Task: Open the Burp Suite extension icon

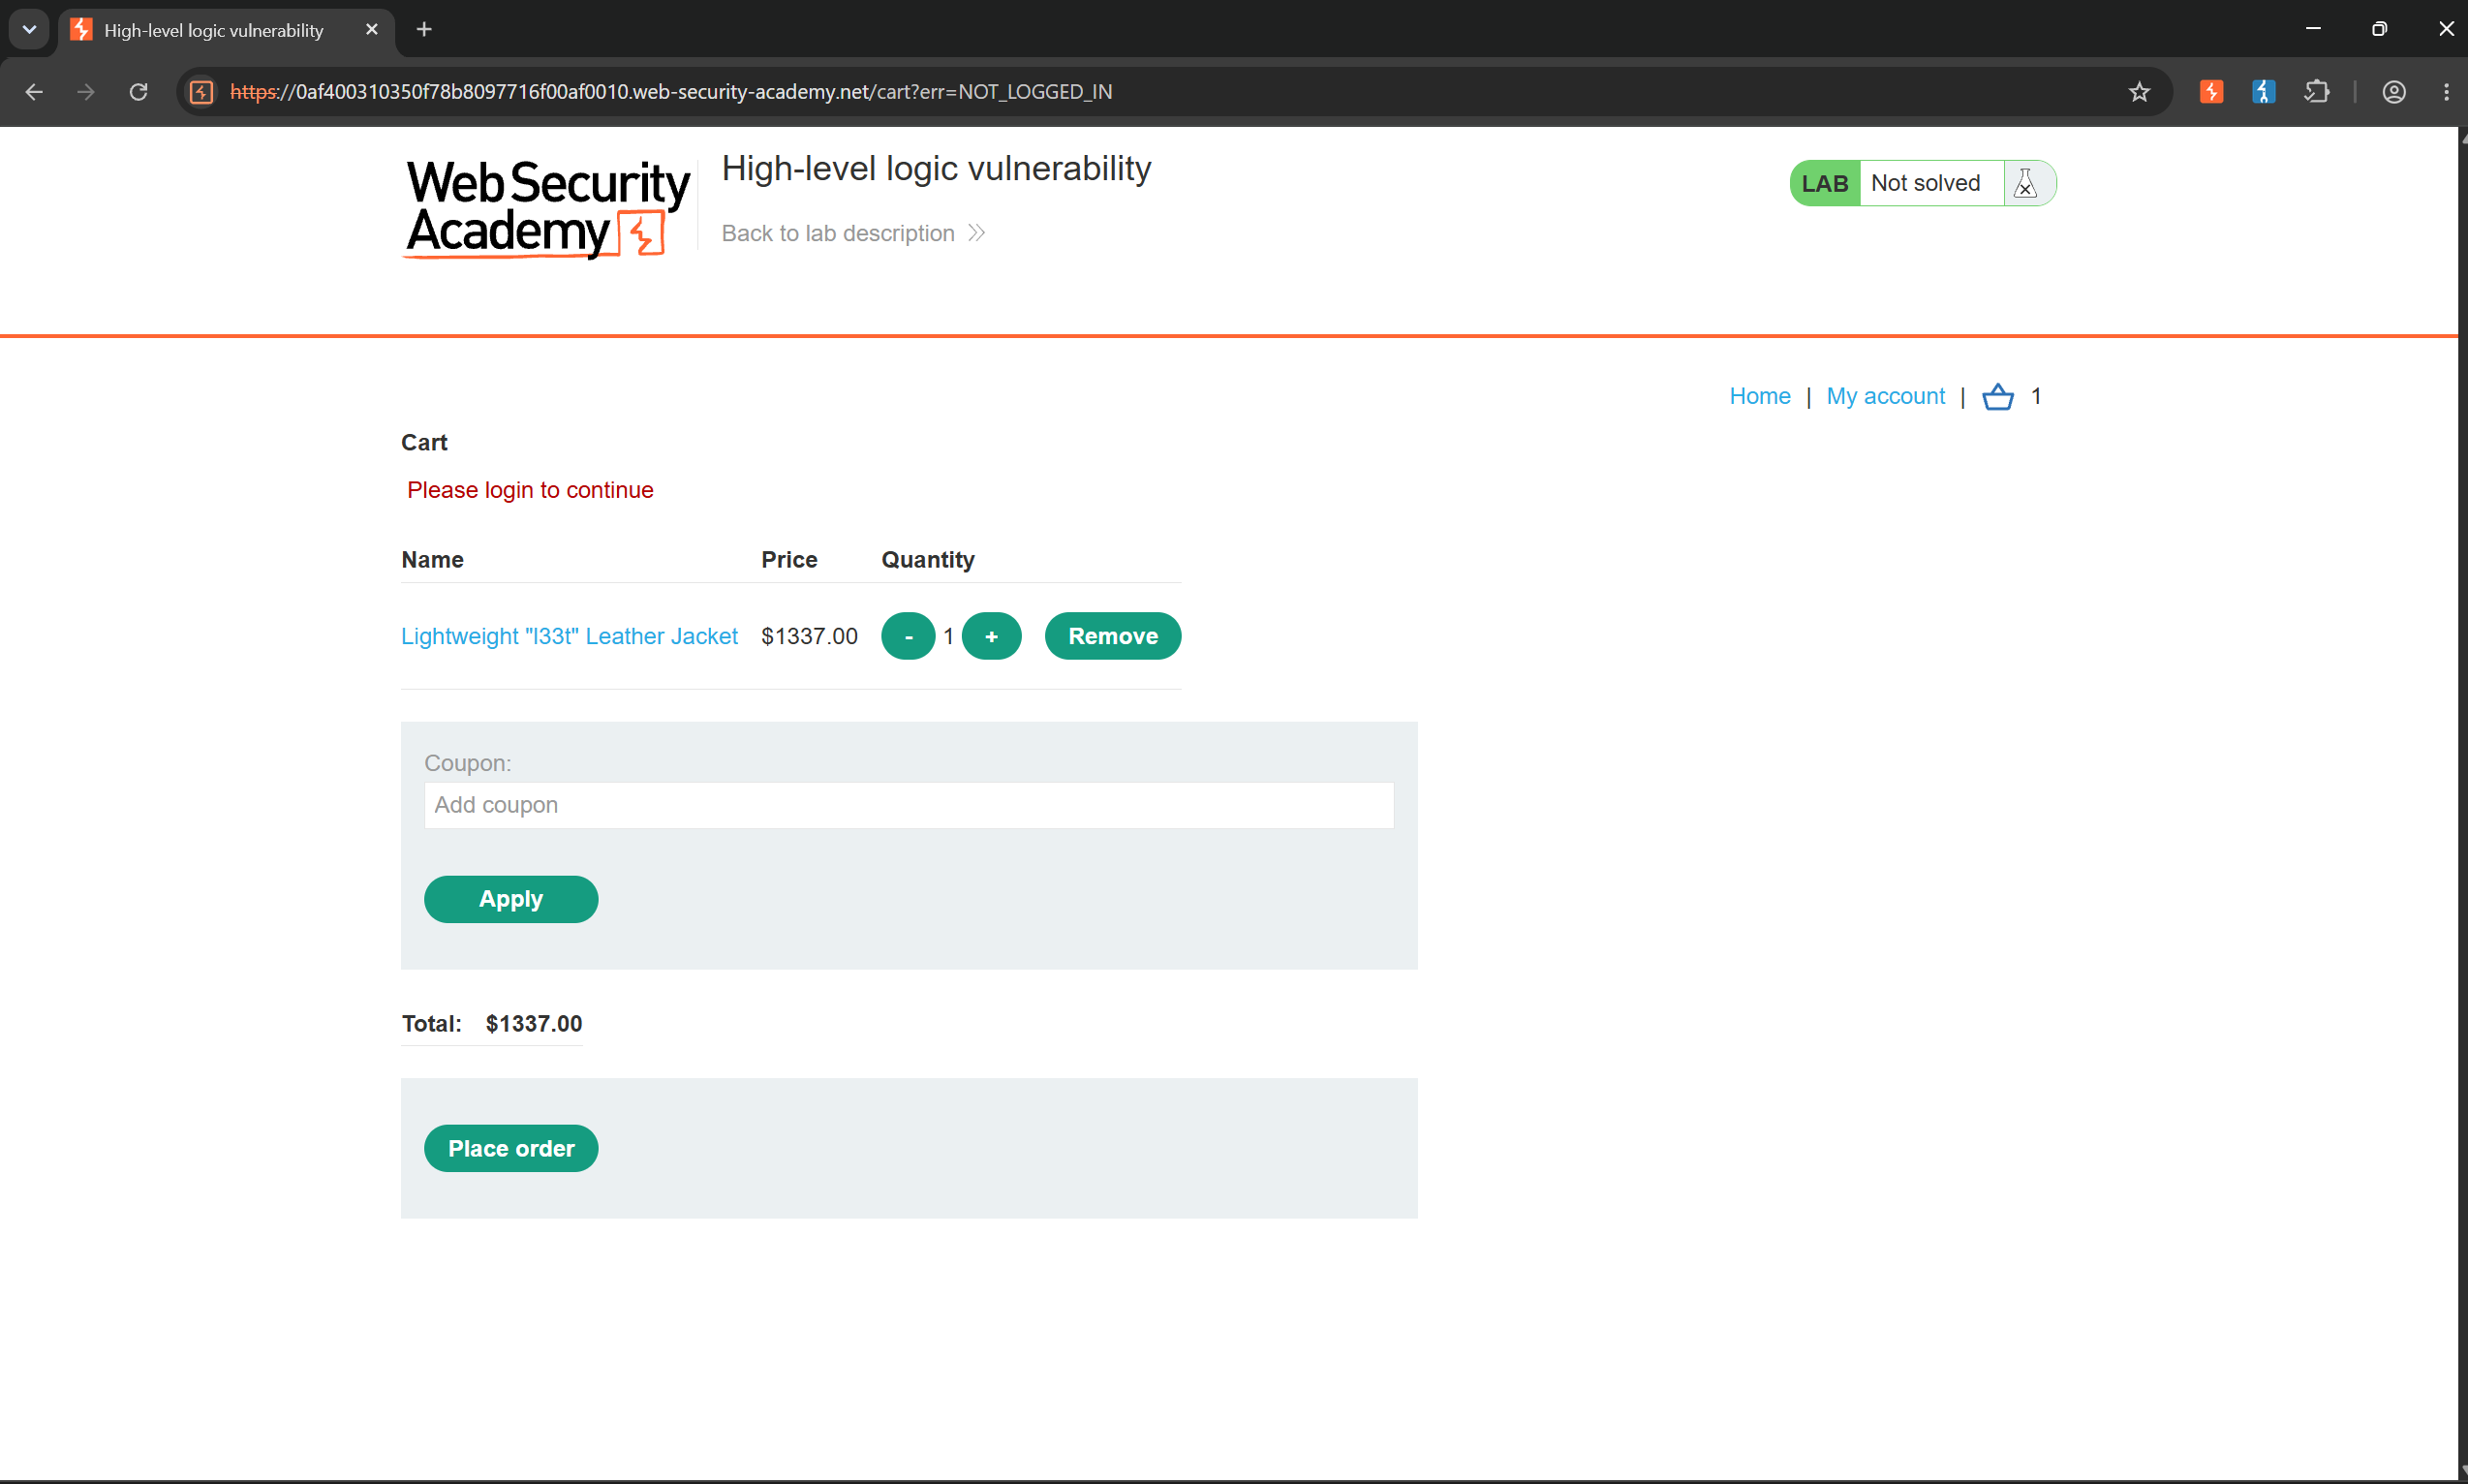Action: tap(2211, 92)
